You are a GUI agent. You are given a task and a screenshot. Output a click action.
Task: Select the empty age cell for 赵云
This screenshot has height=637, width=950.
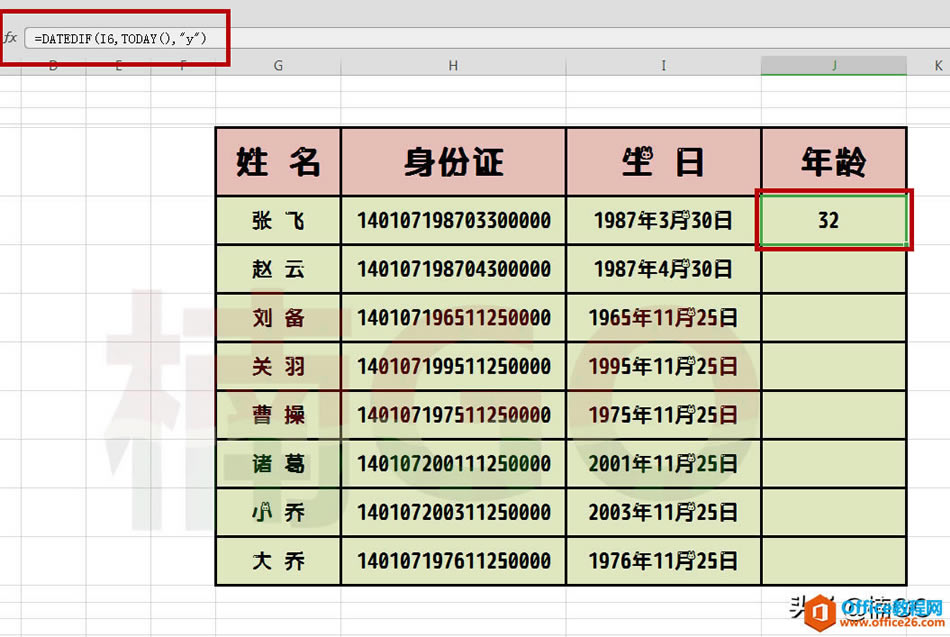point(834,269)
